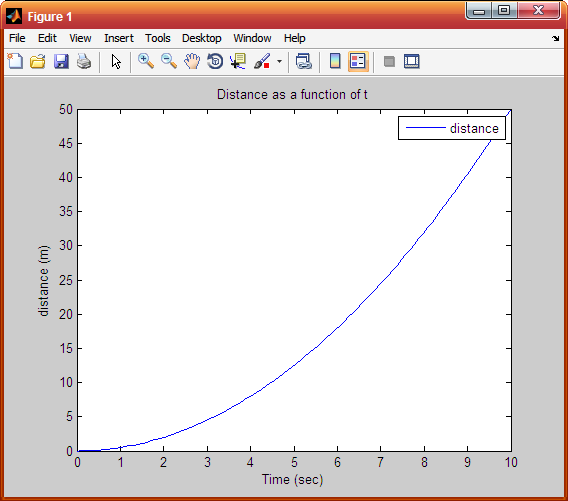Toggle the Insert Colorbar button
This screenshot has height=501, width=568.
tap(335, 61)
